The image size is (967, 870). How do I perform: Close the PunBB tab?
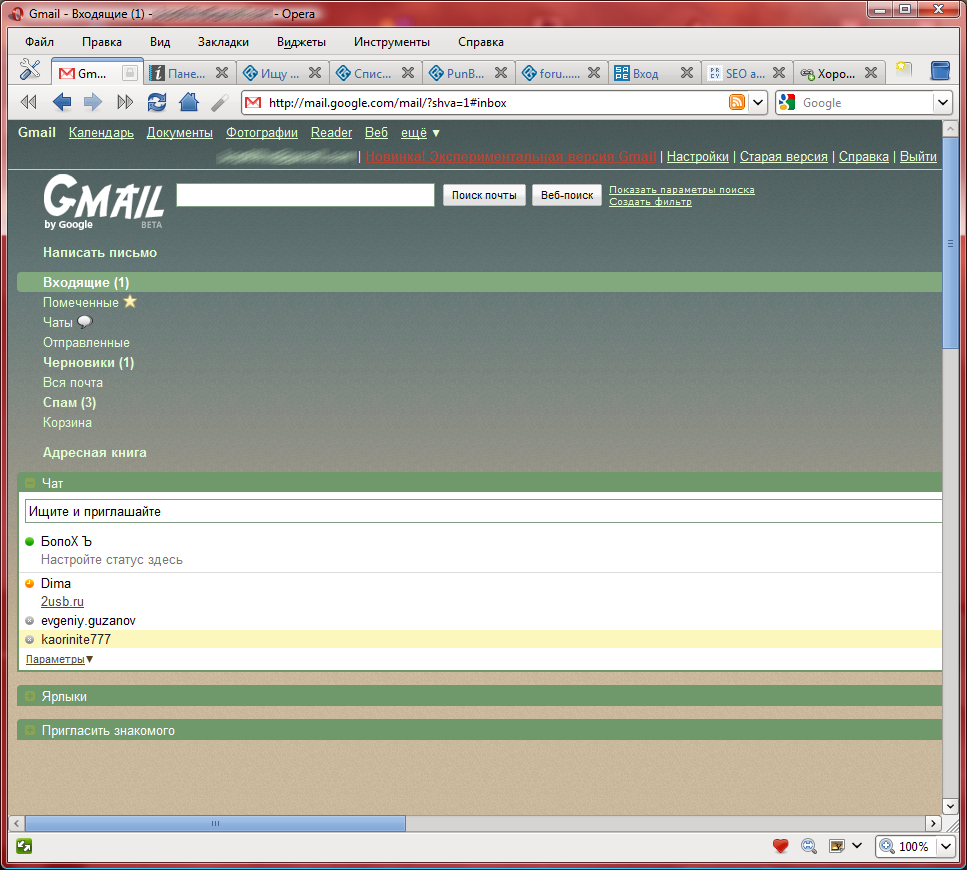502,73
